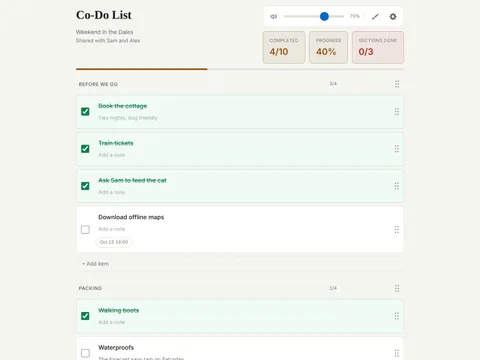Grab the drag handle of the Before We Go section
The height and width of the screenshot is (360, 480).
click(x=397, y=84)
